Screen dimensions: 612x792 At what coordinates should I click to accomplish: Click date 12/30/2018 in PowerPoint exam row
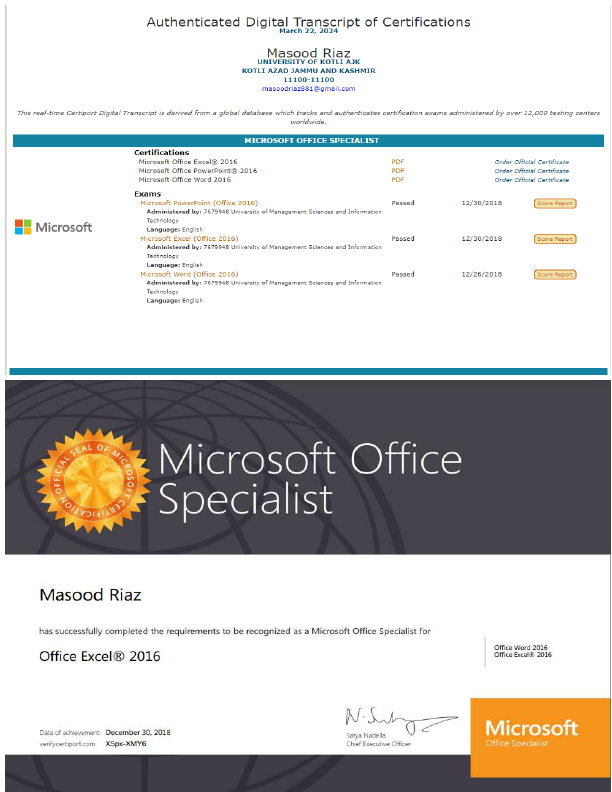(481, 203)
